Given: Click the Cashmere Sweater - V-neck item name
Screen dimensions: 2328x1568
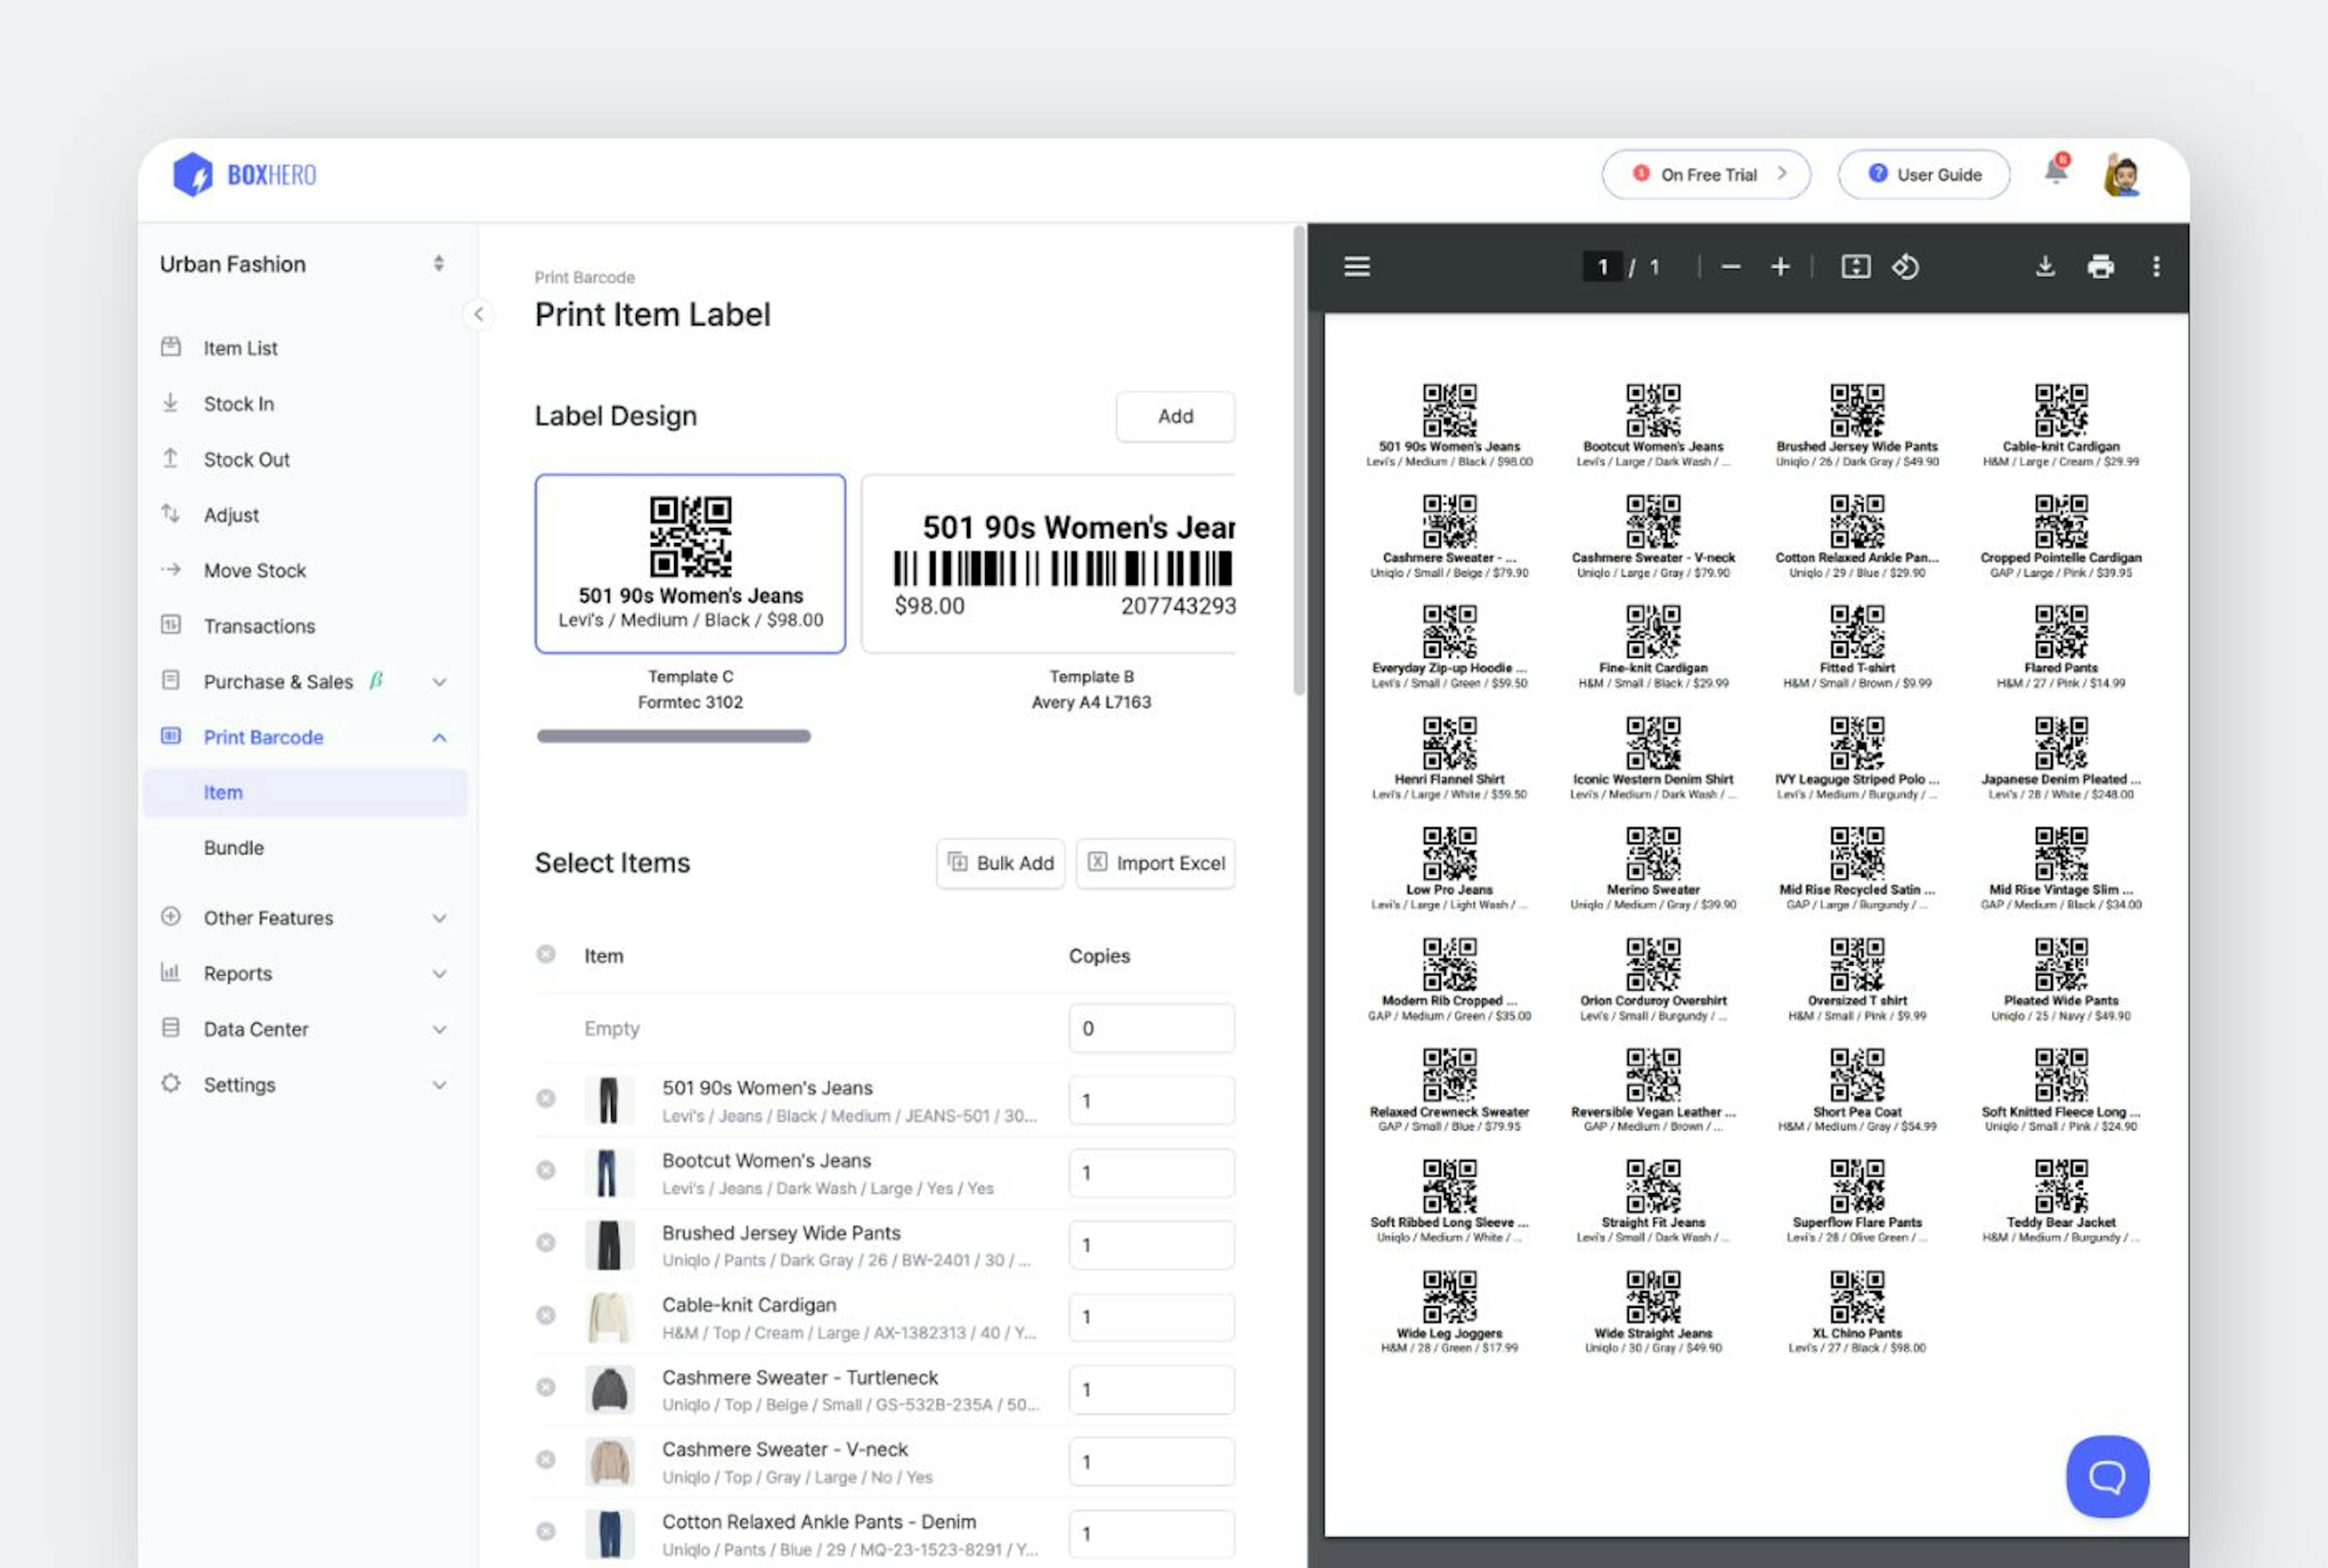Looking at the screenshot, I should 785,1449.
